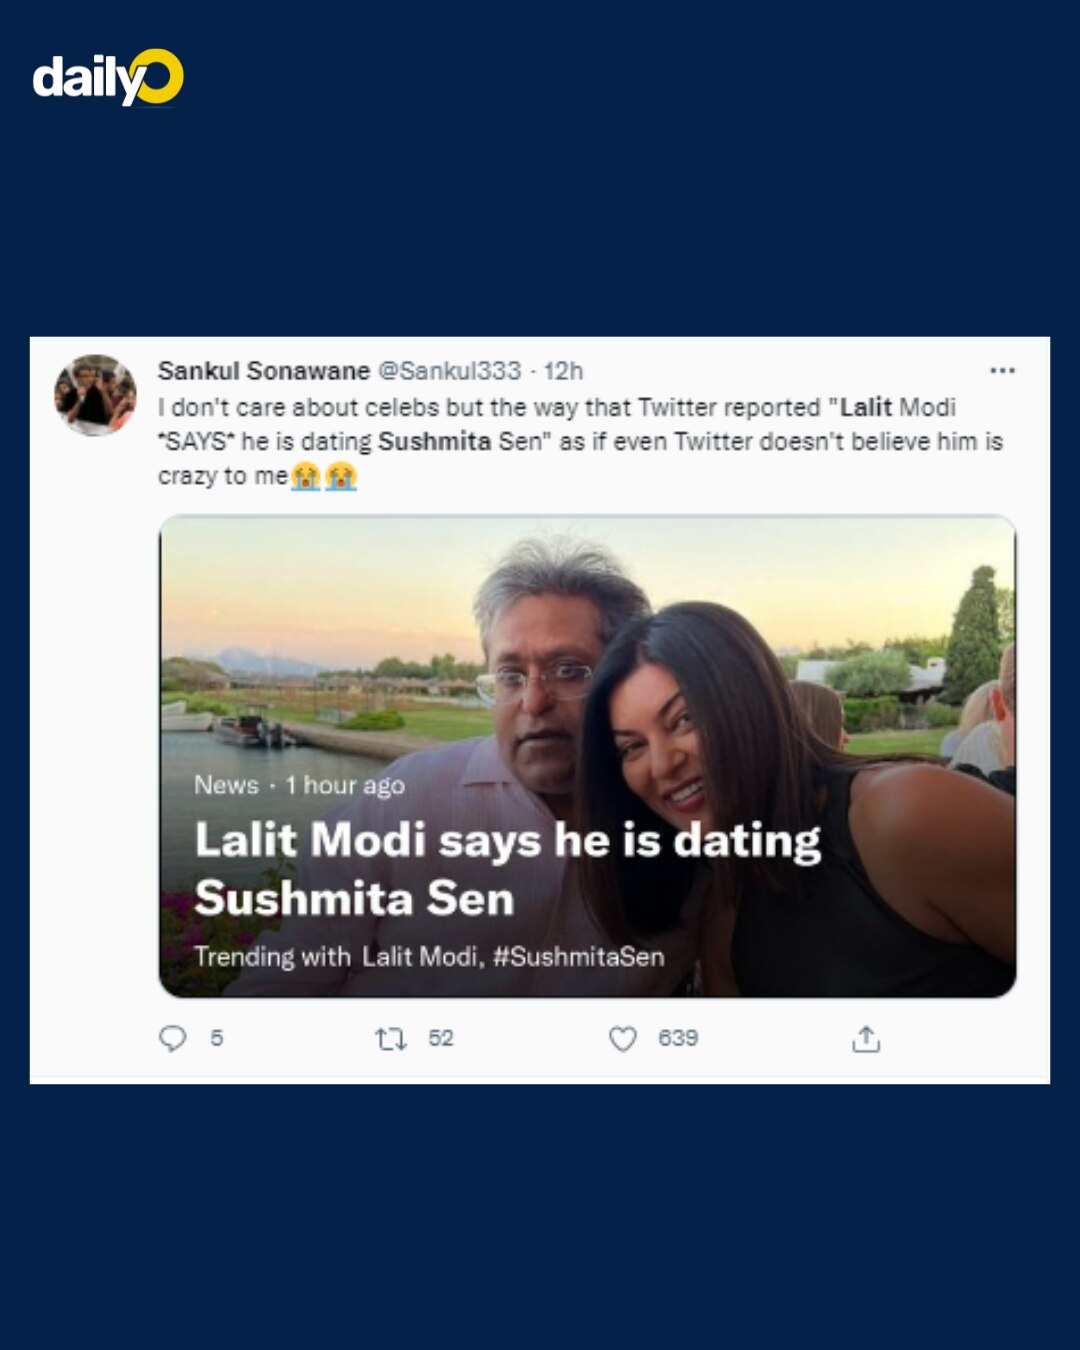This screenshot has width=1080, height=1350.
Task: Open the tweet's three-dot more menu
Action: pyautogui.click(x=1002, y=371)
